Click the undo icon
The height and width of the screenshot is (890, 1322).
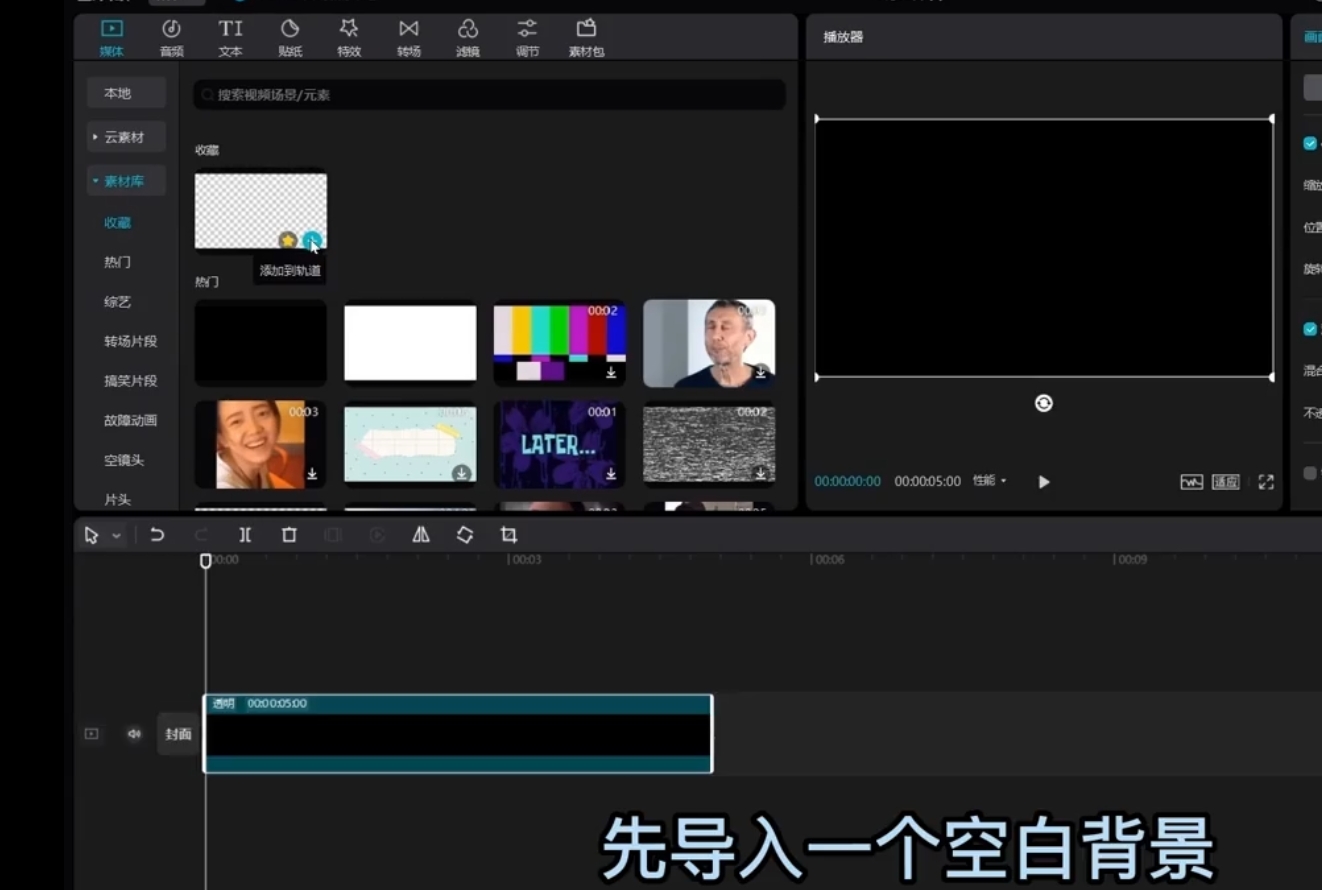tap(157, 535)
